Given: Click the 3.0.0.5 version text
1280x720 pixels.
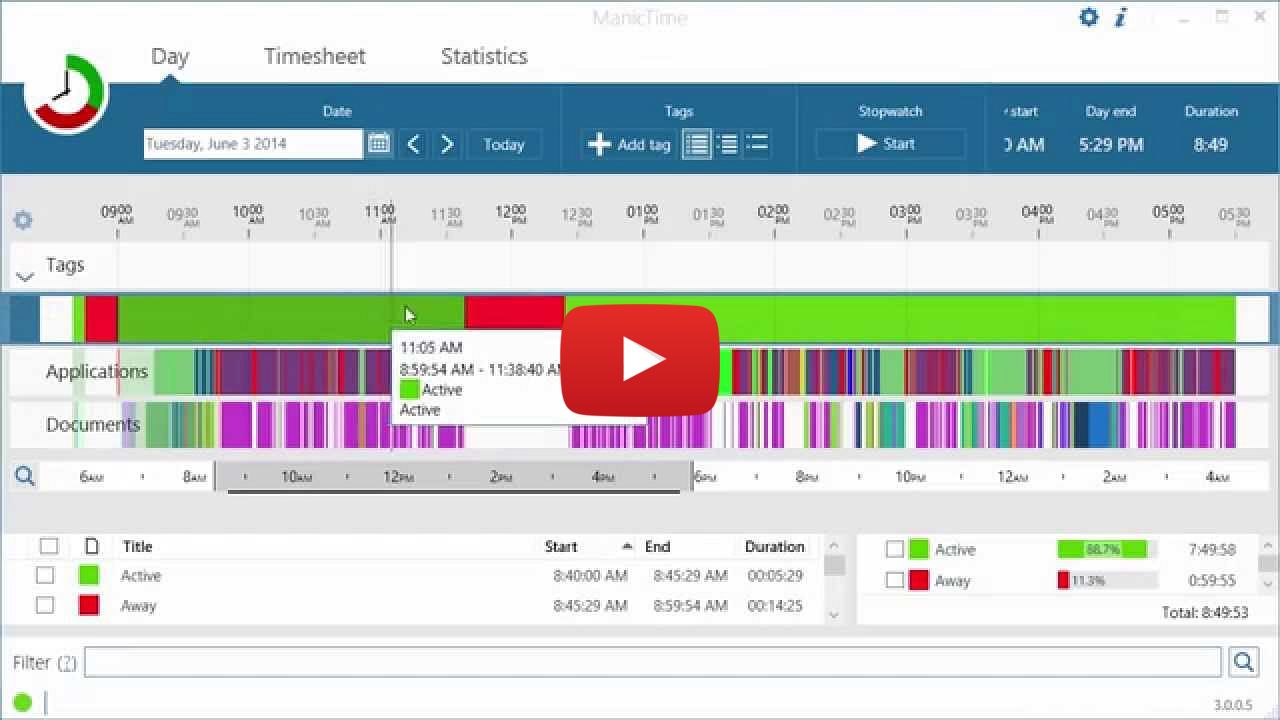Looking at the screenshot, I should [1232, 705].
